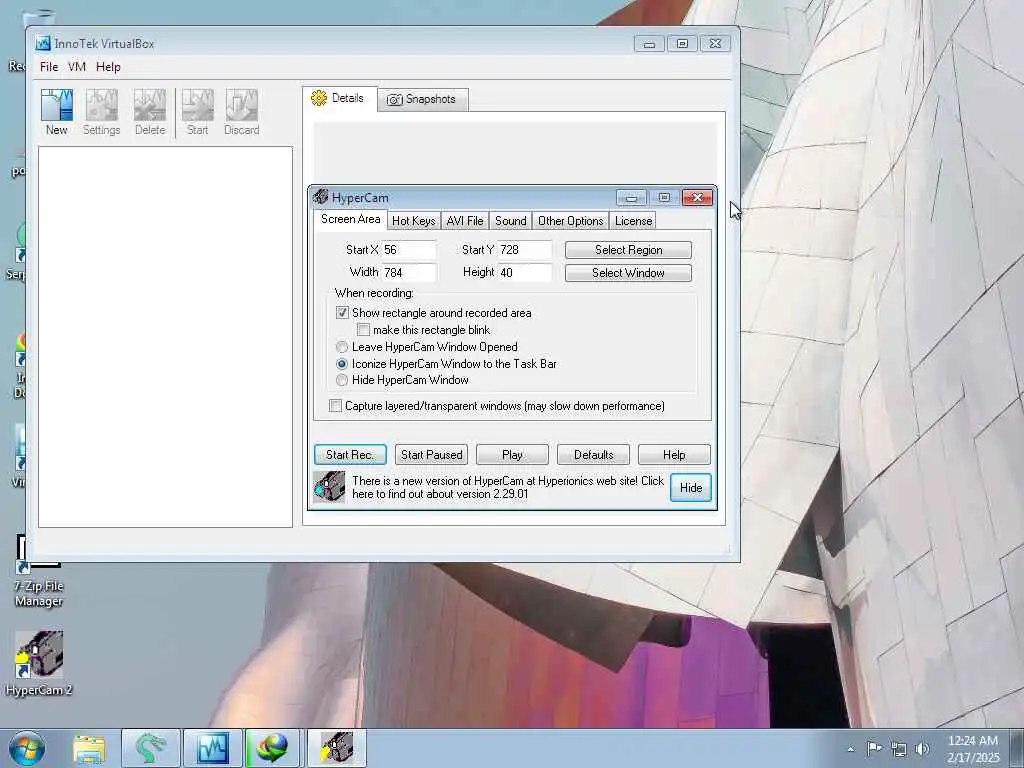Click the HyperCam camera icon in update notice
The image size is (1024, 768).
pyautogui.click(x=329, y=487)
